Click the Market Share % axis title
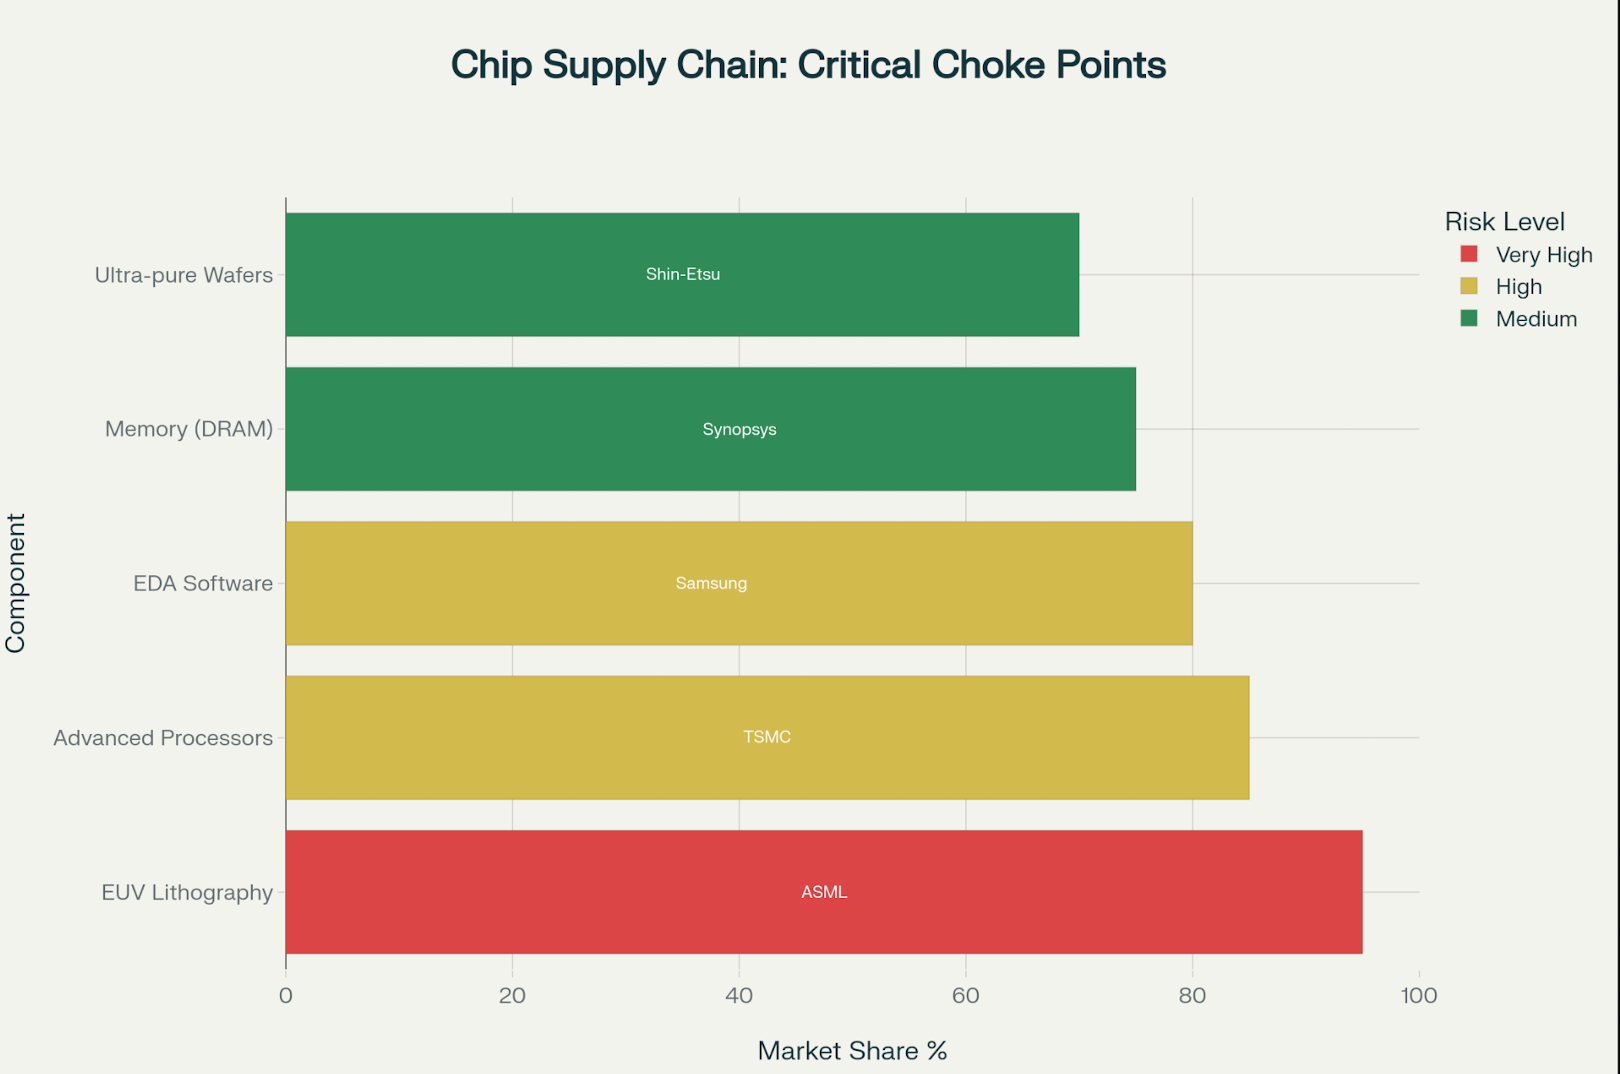Screen dimensions: 1620x1074 [x=852, y=1050]
